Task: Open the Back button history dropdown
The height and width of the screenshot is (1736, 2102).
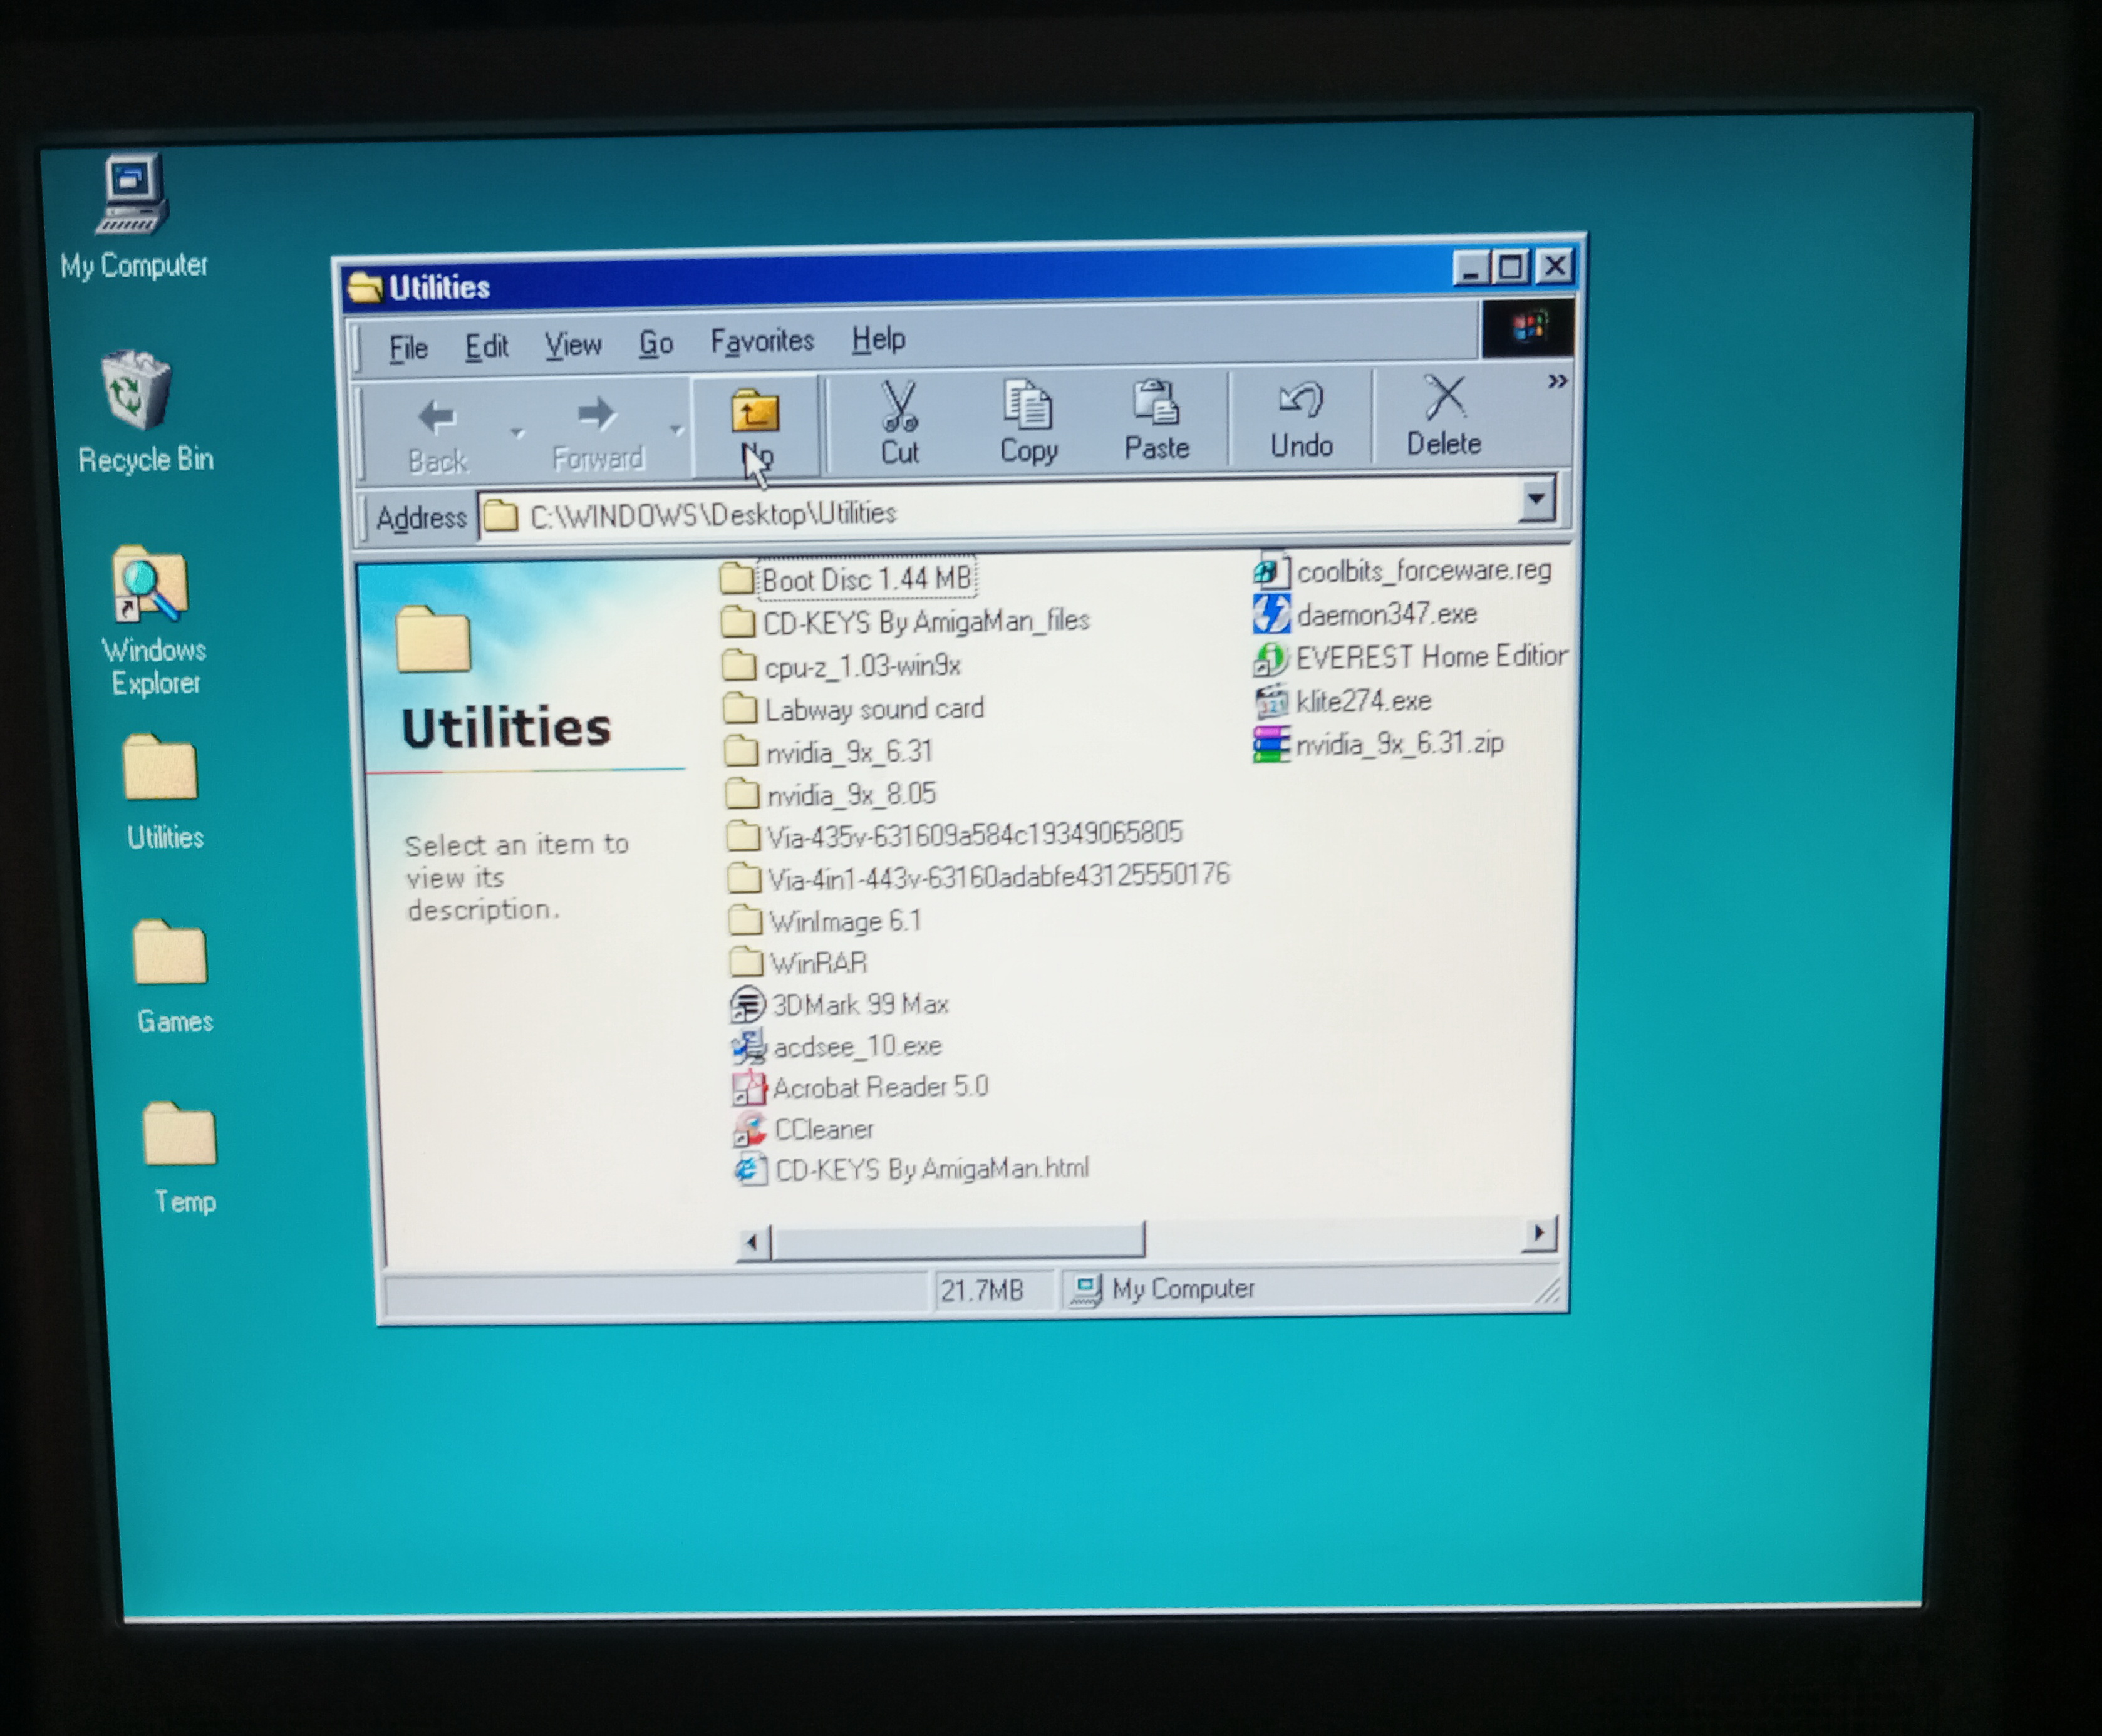Action: (517, 433)
